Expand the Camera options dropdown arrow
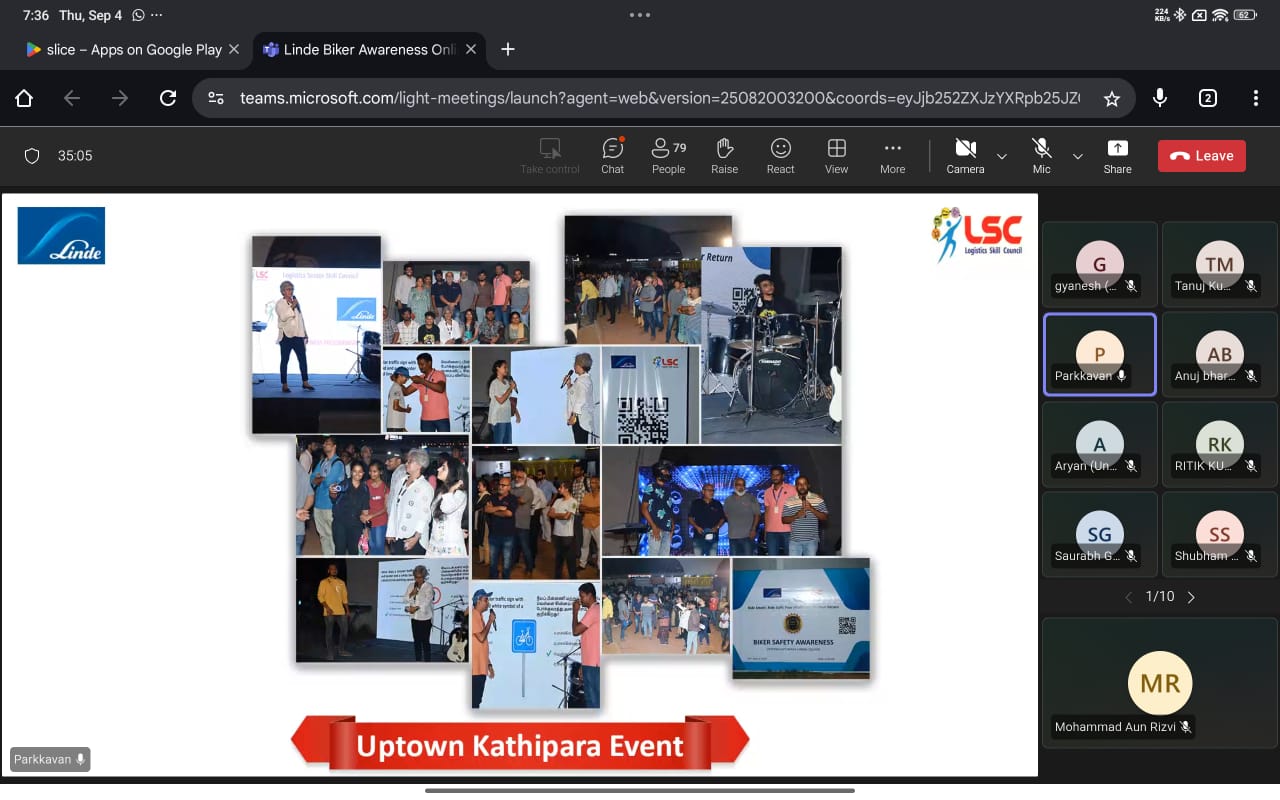 pyautogui.click(x=1001, y=156)
